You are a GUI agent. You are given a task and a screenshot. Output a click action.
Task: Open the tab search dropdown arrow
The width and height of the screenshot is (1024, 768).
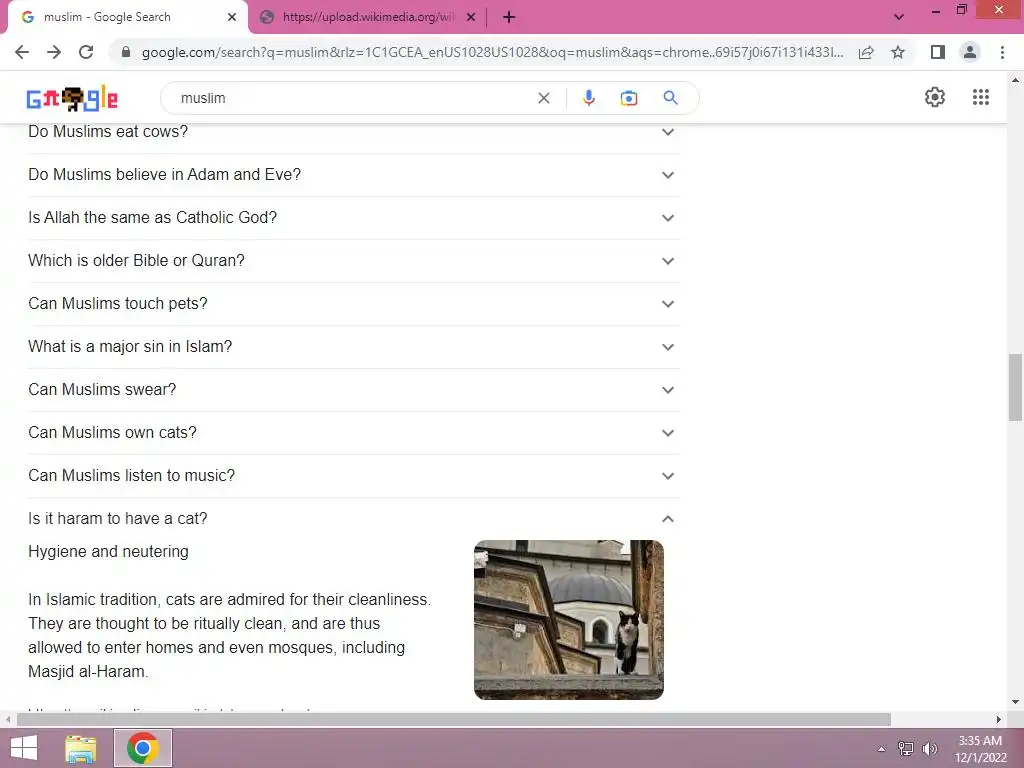[899, 17]
